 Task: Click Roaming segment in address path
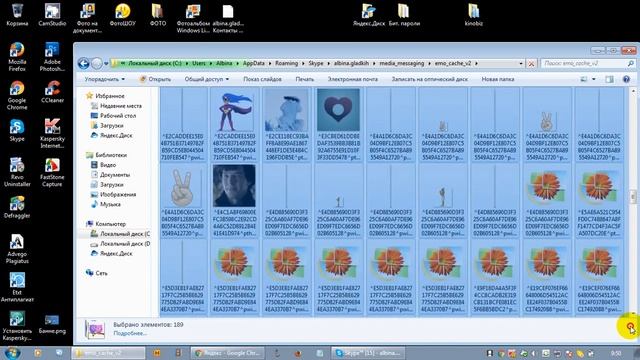pos(287,63)
